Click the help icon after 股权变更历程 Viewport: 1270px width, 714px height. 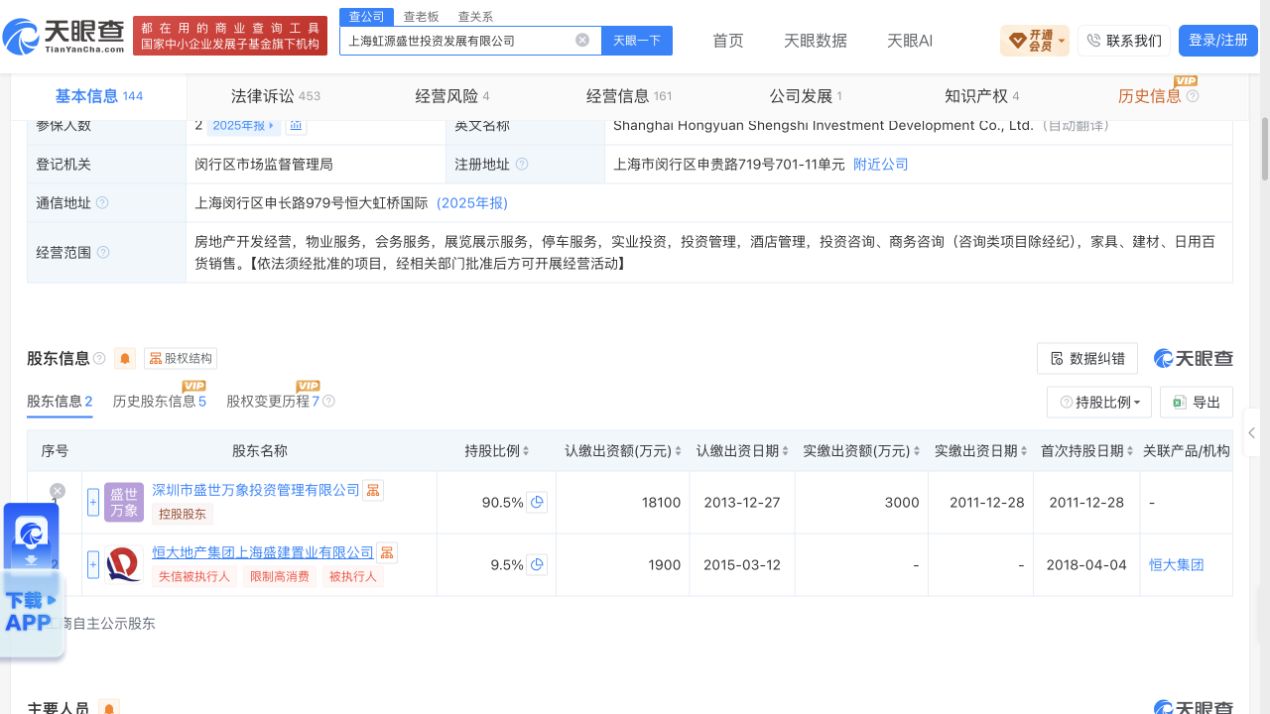tap(328, 401)
